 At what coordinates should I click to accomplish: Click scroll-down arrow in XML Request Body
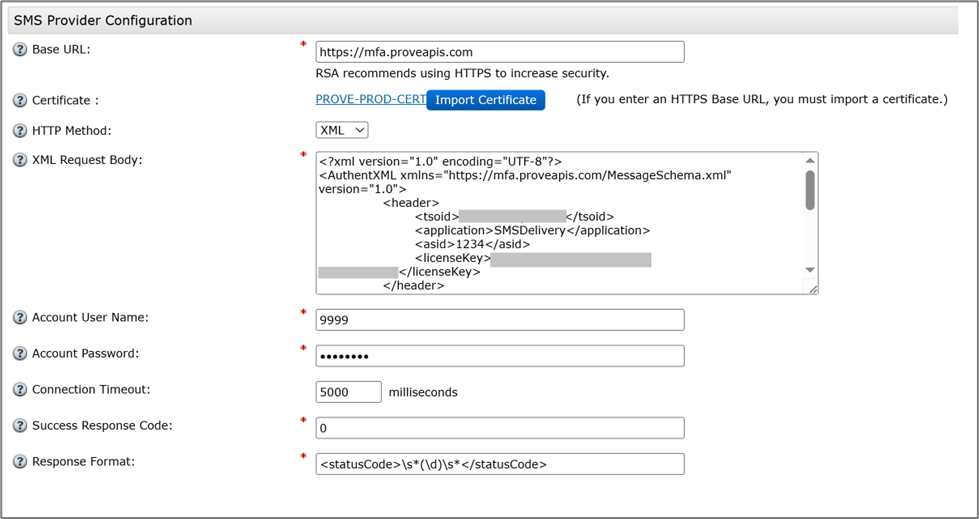coord(810,270)
